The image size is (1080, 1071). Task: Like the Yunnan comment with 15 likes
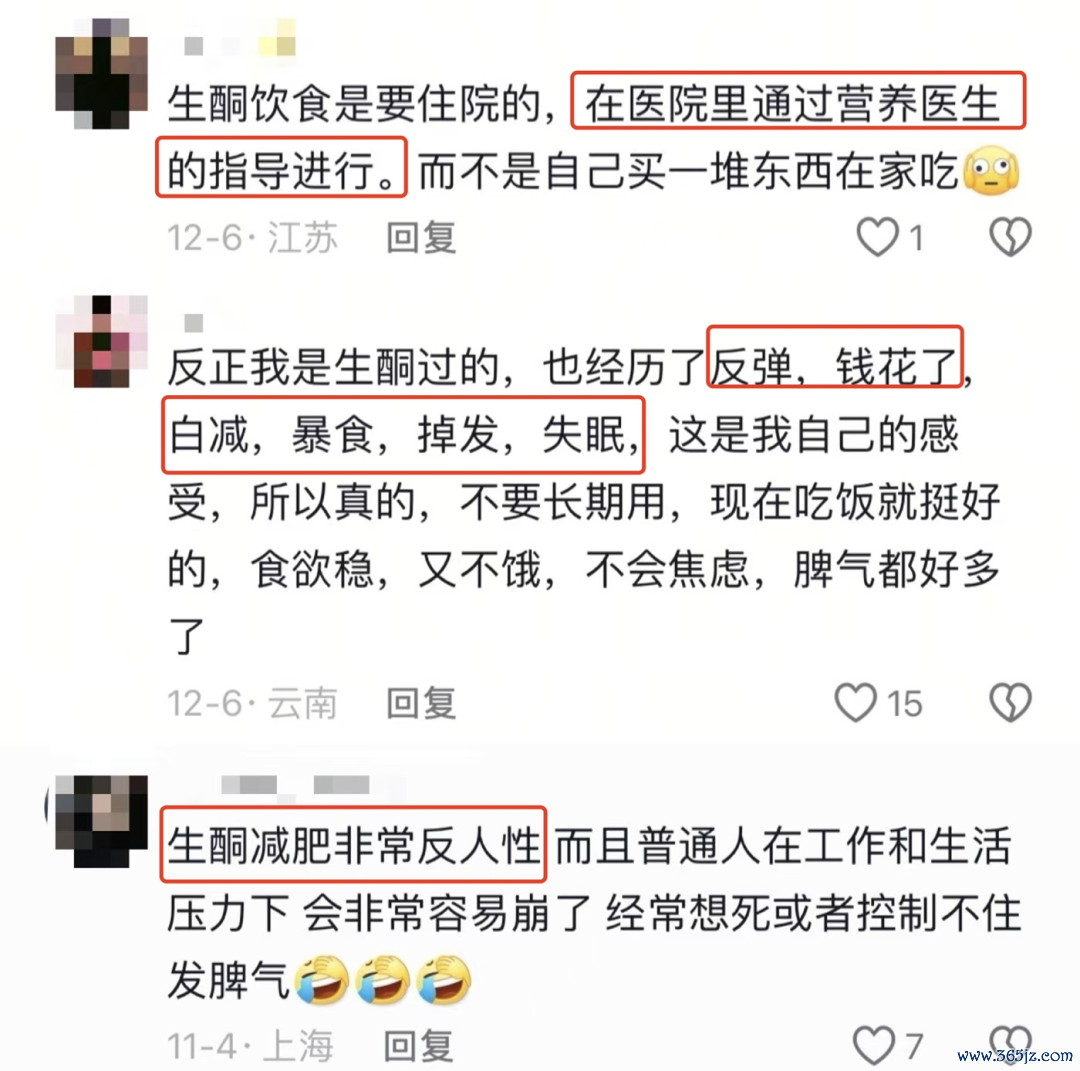[x=855, y=703]
